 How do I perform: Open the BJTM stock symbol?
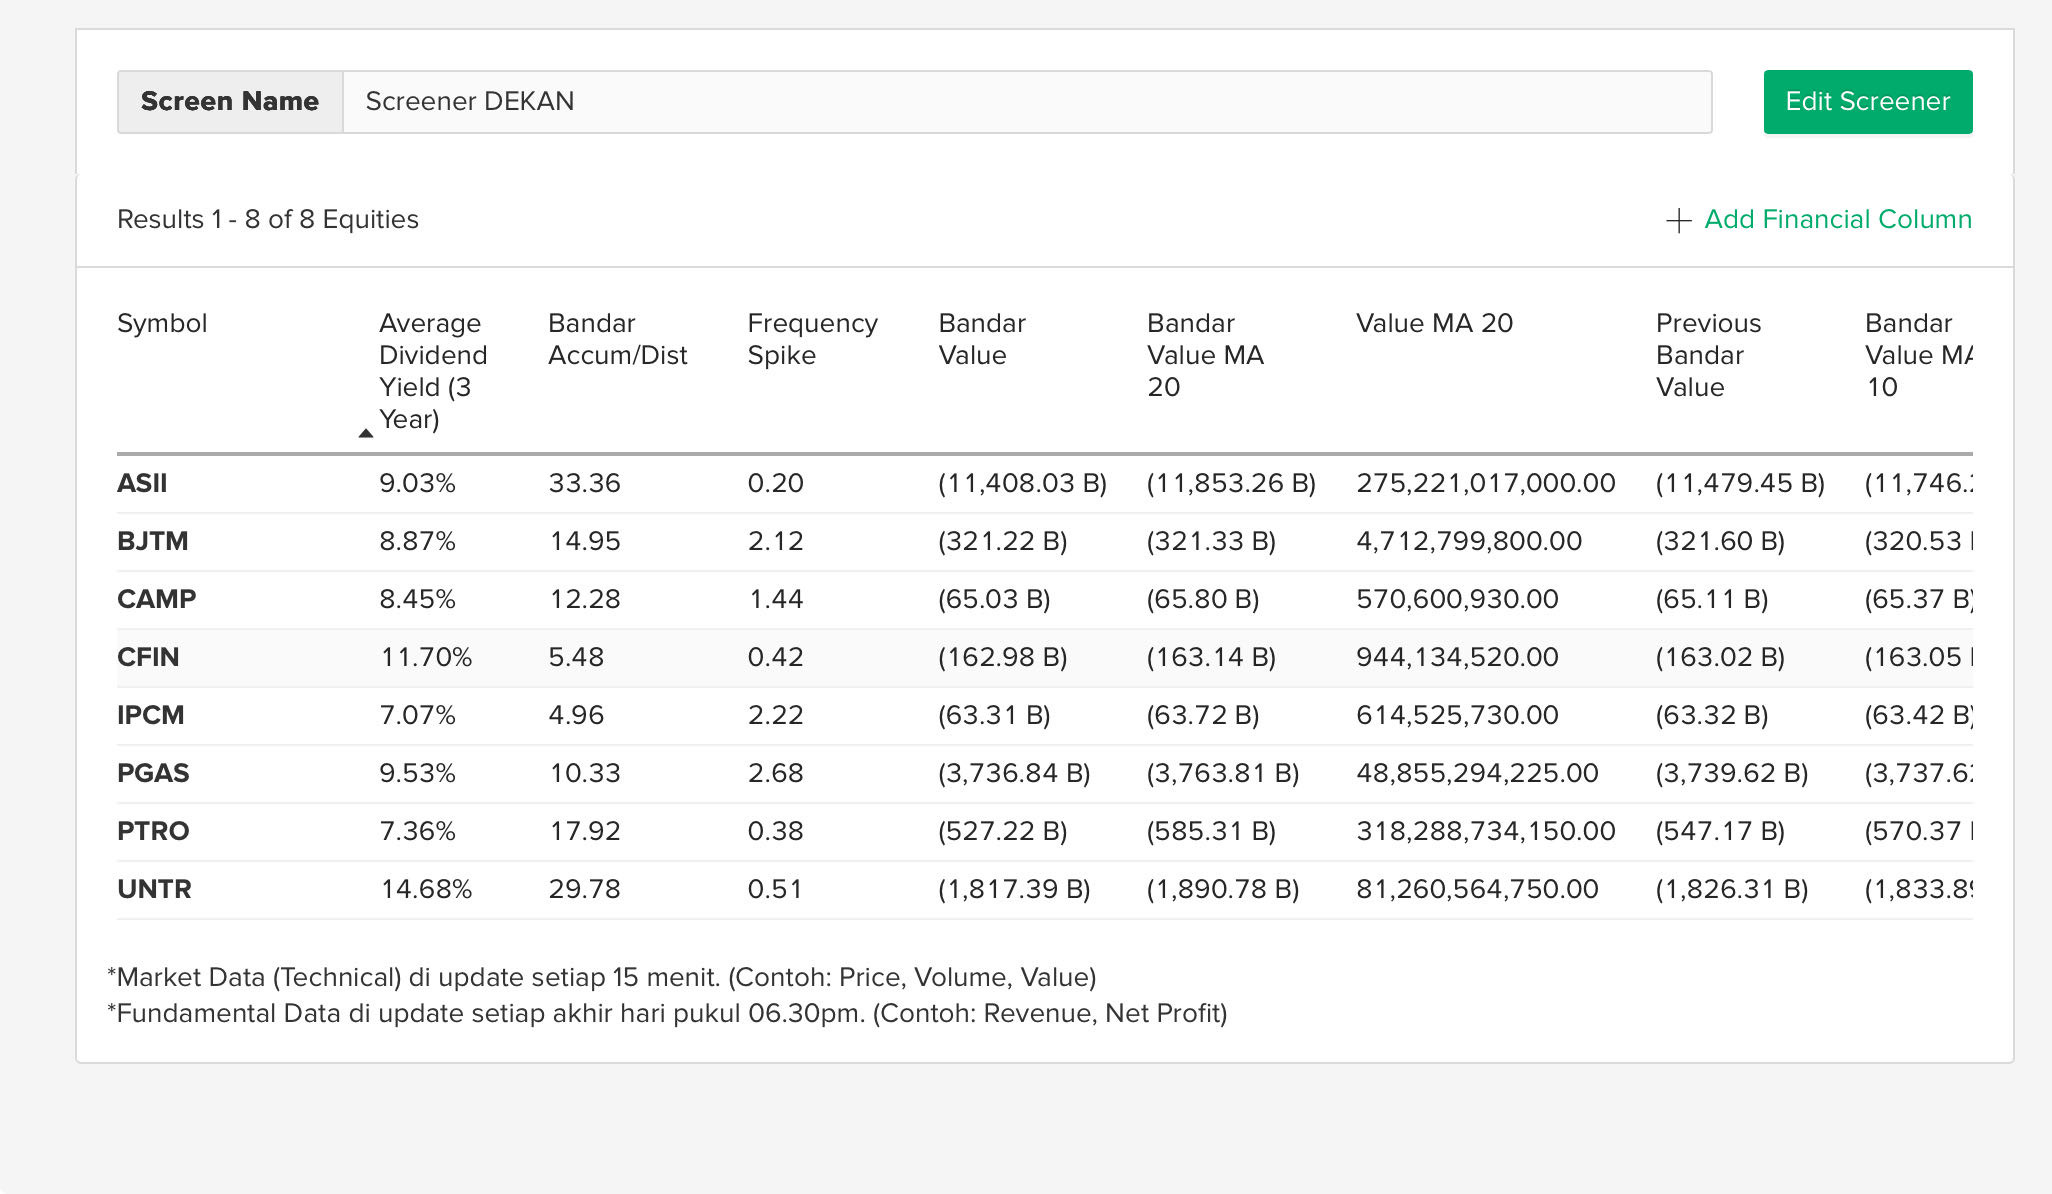(152, 541)
